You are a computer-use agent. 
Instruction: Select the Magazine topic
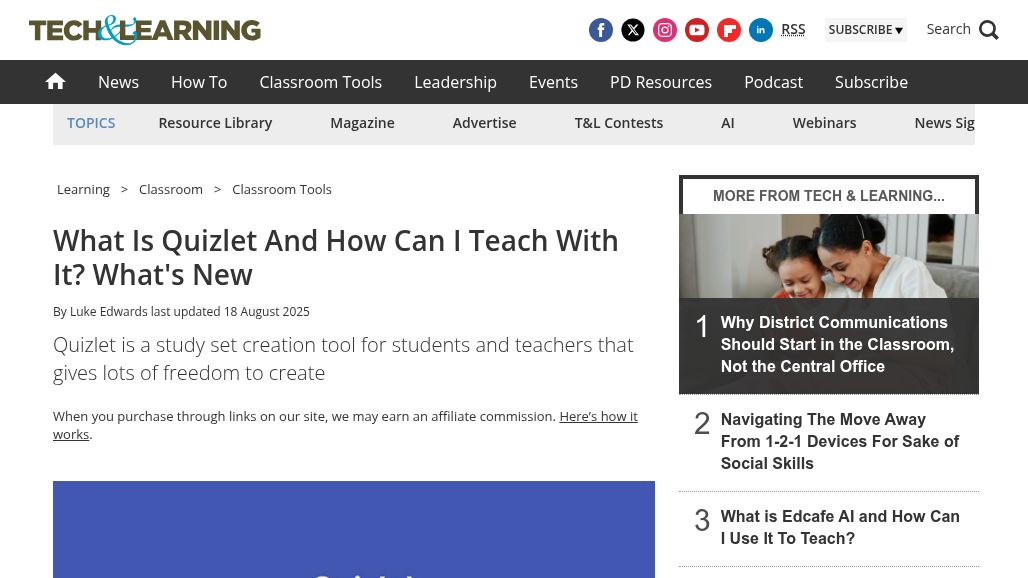point(363,123)
